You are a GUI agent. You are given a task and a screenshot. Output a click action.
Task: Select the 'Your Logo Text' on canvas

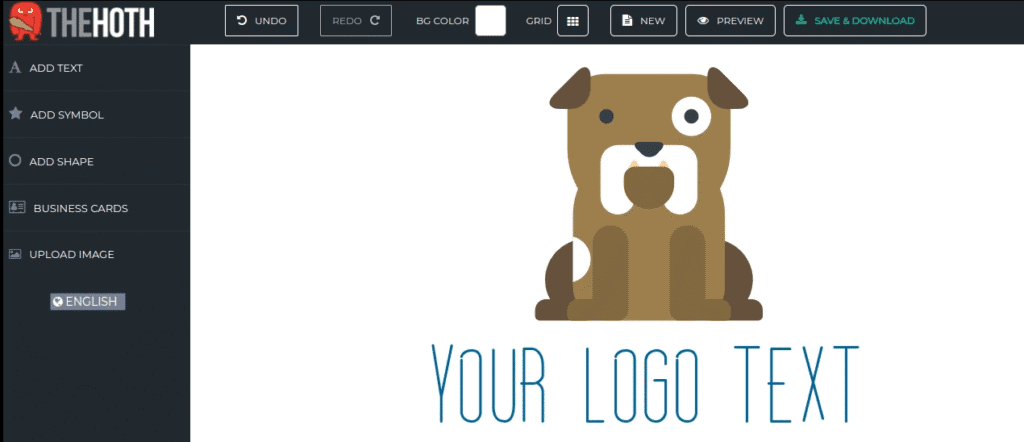645,385
